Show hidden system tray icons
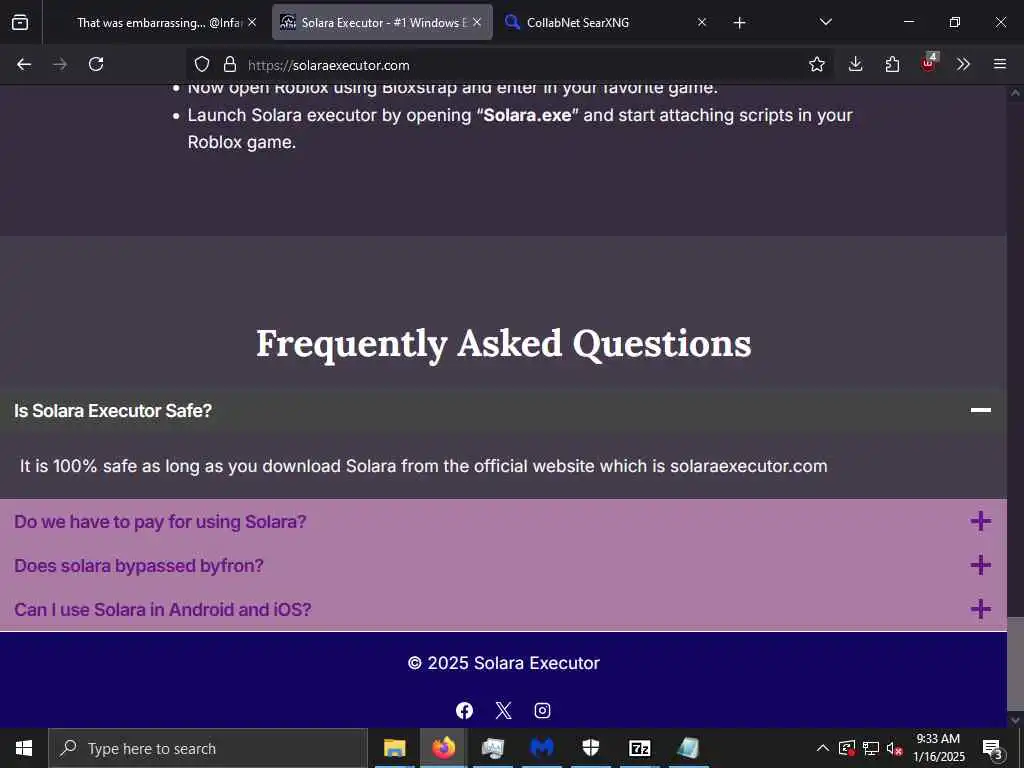Screen dimensions: 1024x768 pyautogui.click(x=823, y=748)
